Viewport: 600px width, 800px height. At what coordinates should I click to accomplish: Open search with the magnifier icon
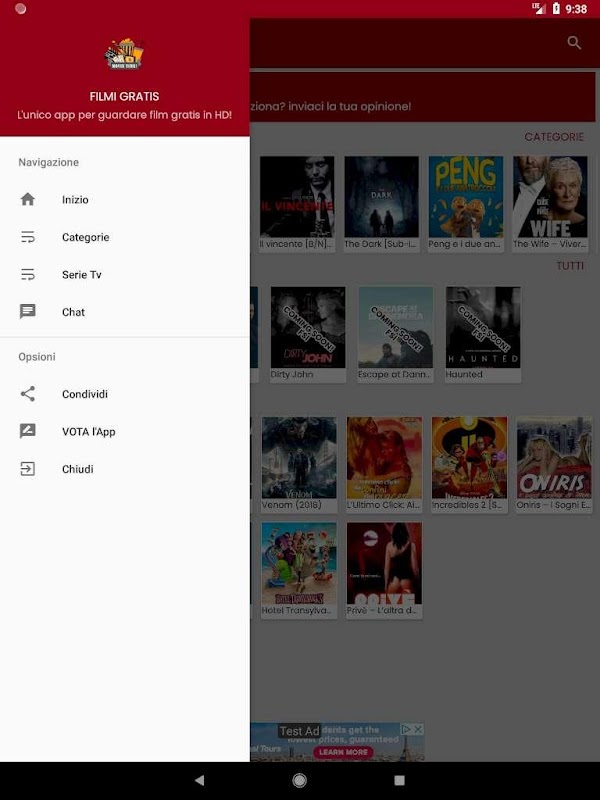[x=574, y=43]
